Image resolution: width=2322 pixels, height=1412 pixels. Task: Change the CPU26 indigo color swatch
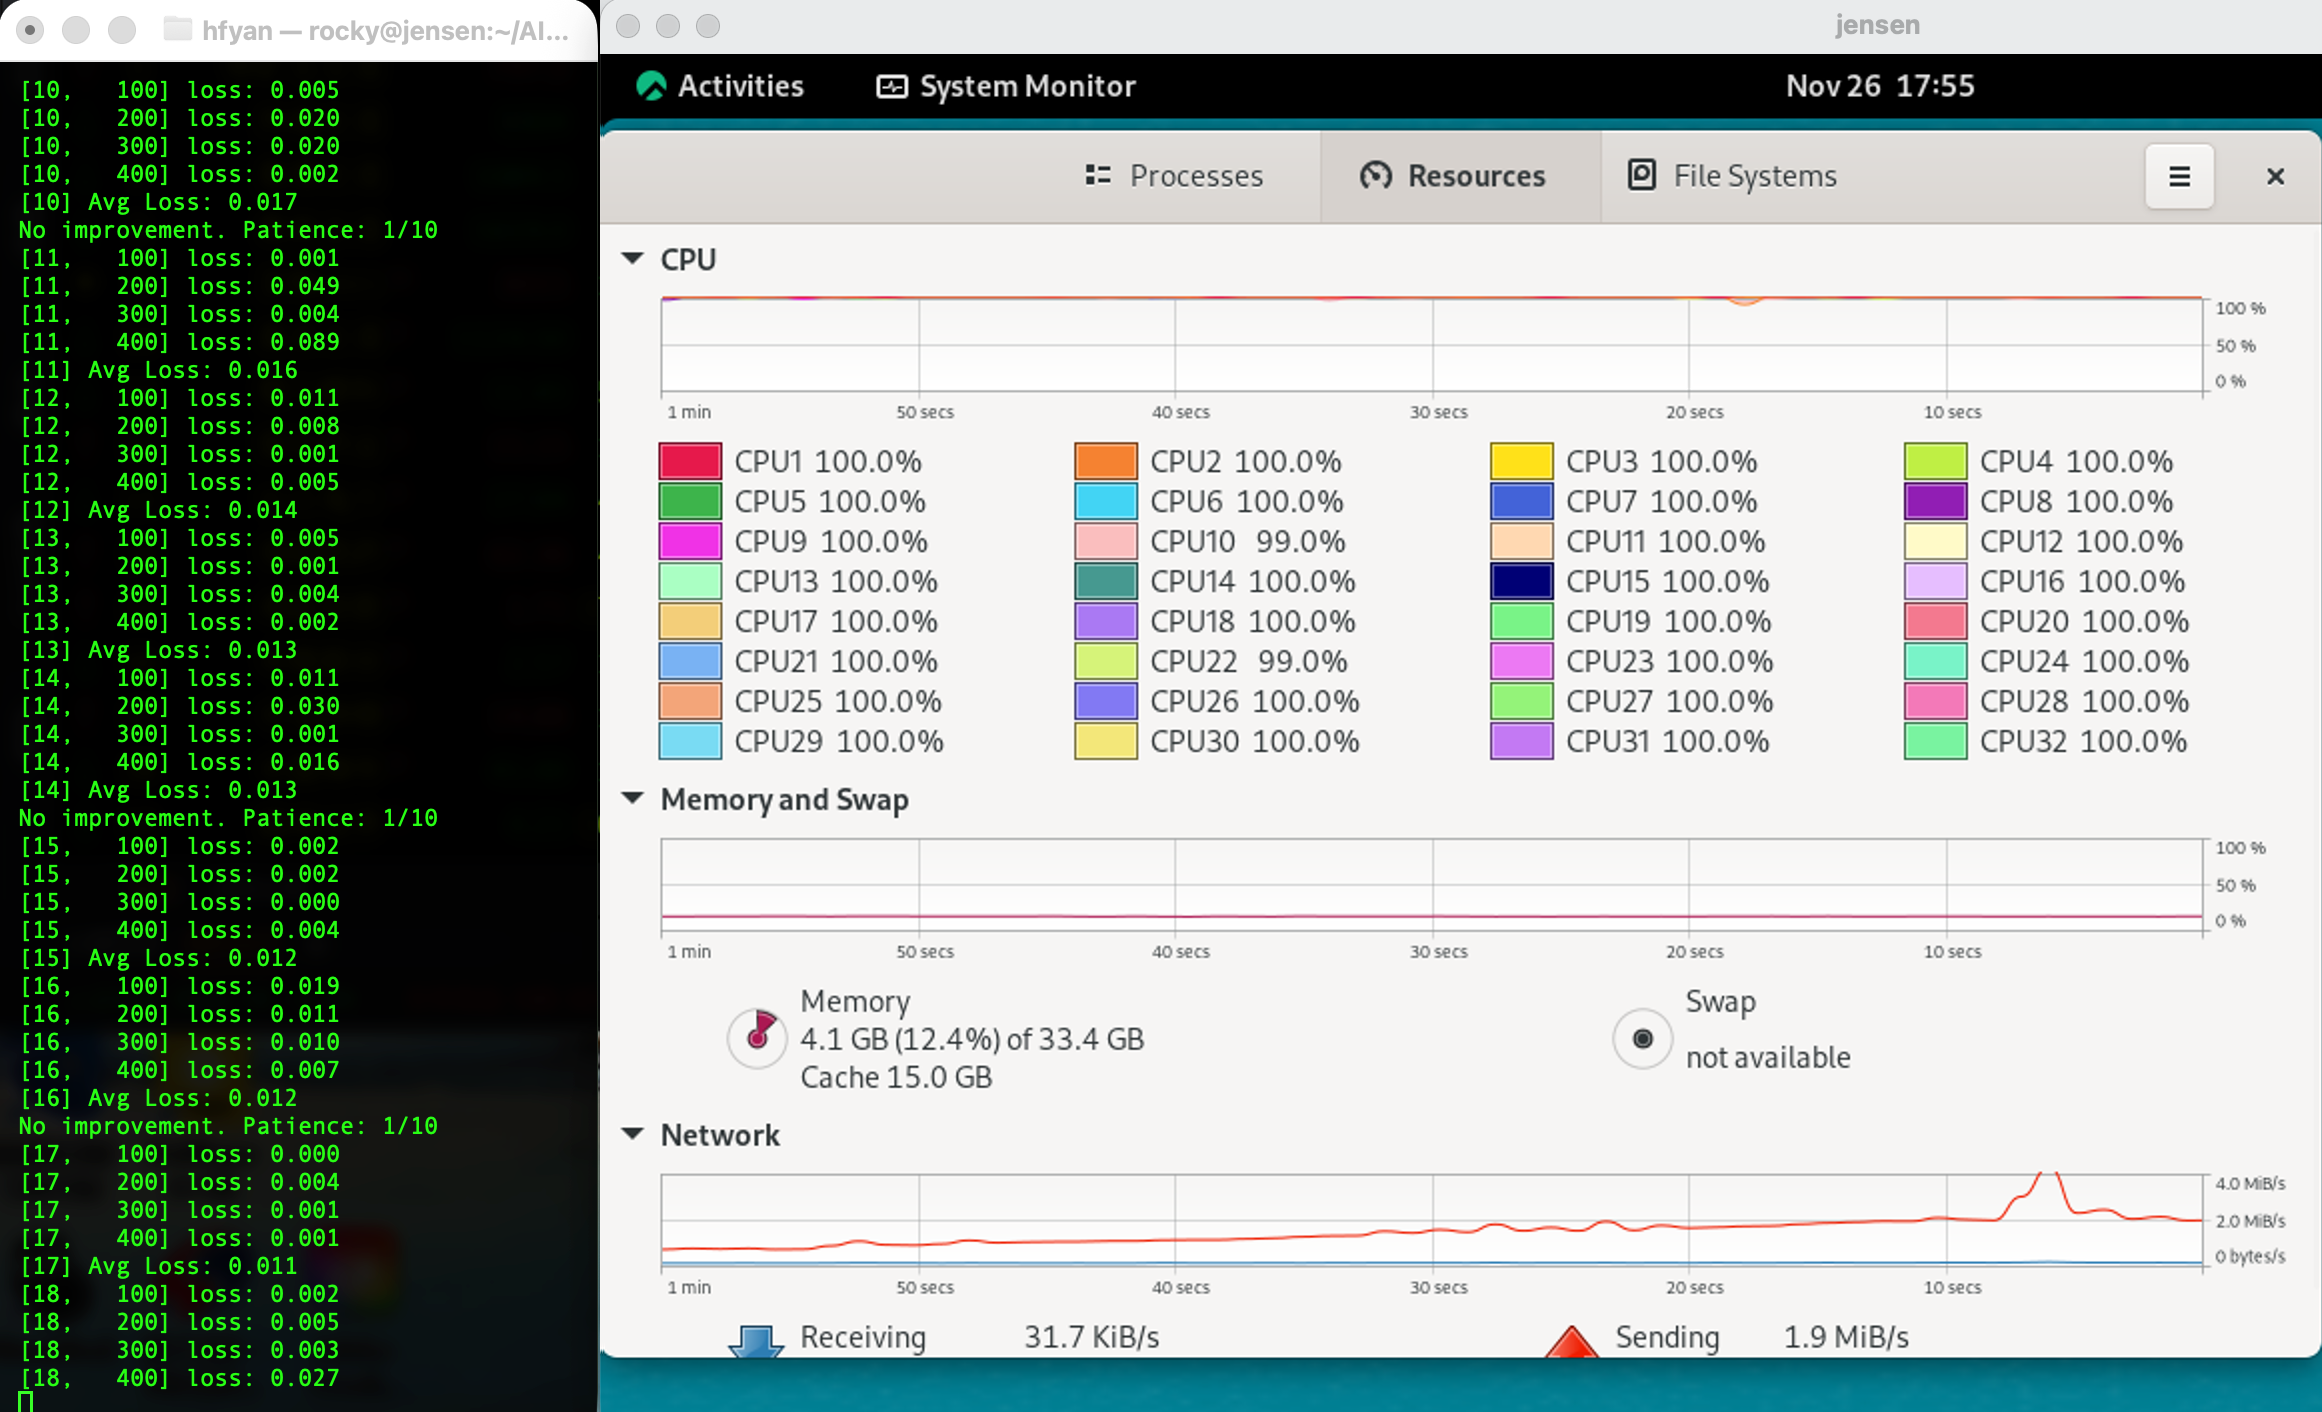pyautogui.click(x=1106, y=701)
